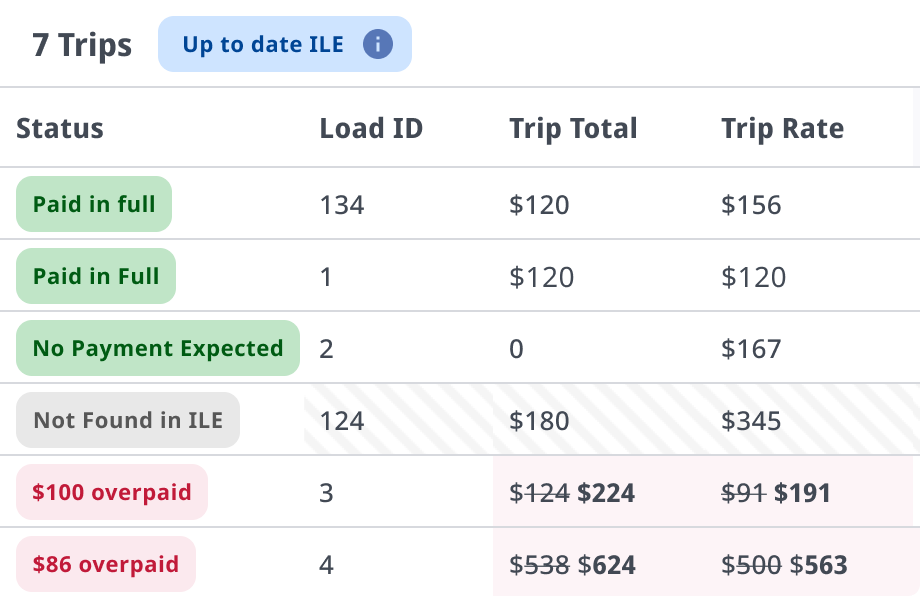Image resolution: width=920 pixels, height=596 pixels.
Task: Click Load ID 134 cell
Action: pos(341,205)
